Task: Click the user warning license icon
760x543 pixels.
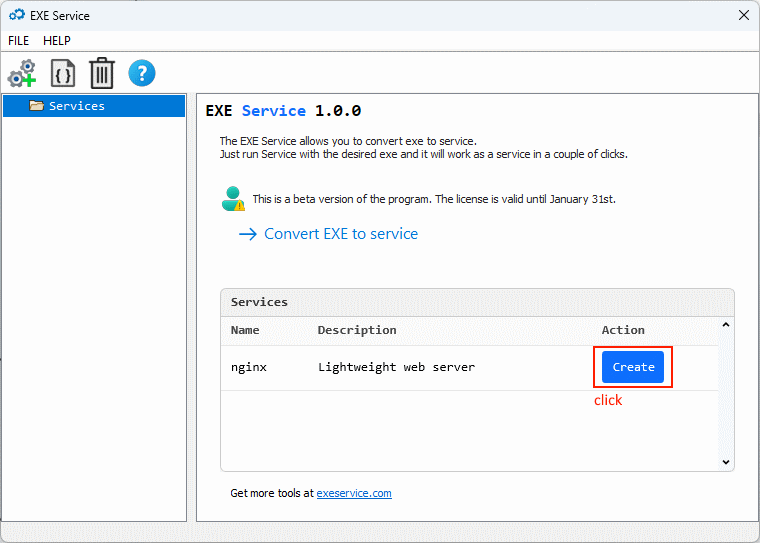Action: [233, 199]
